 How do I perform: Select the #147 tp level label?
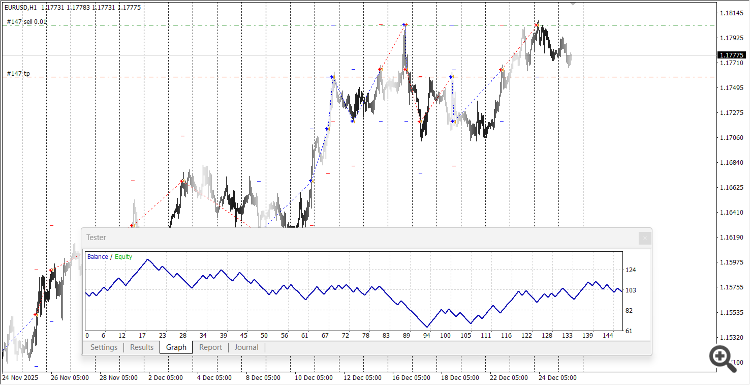18,73
